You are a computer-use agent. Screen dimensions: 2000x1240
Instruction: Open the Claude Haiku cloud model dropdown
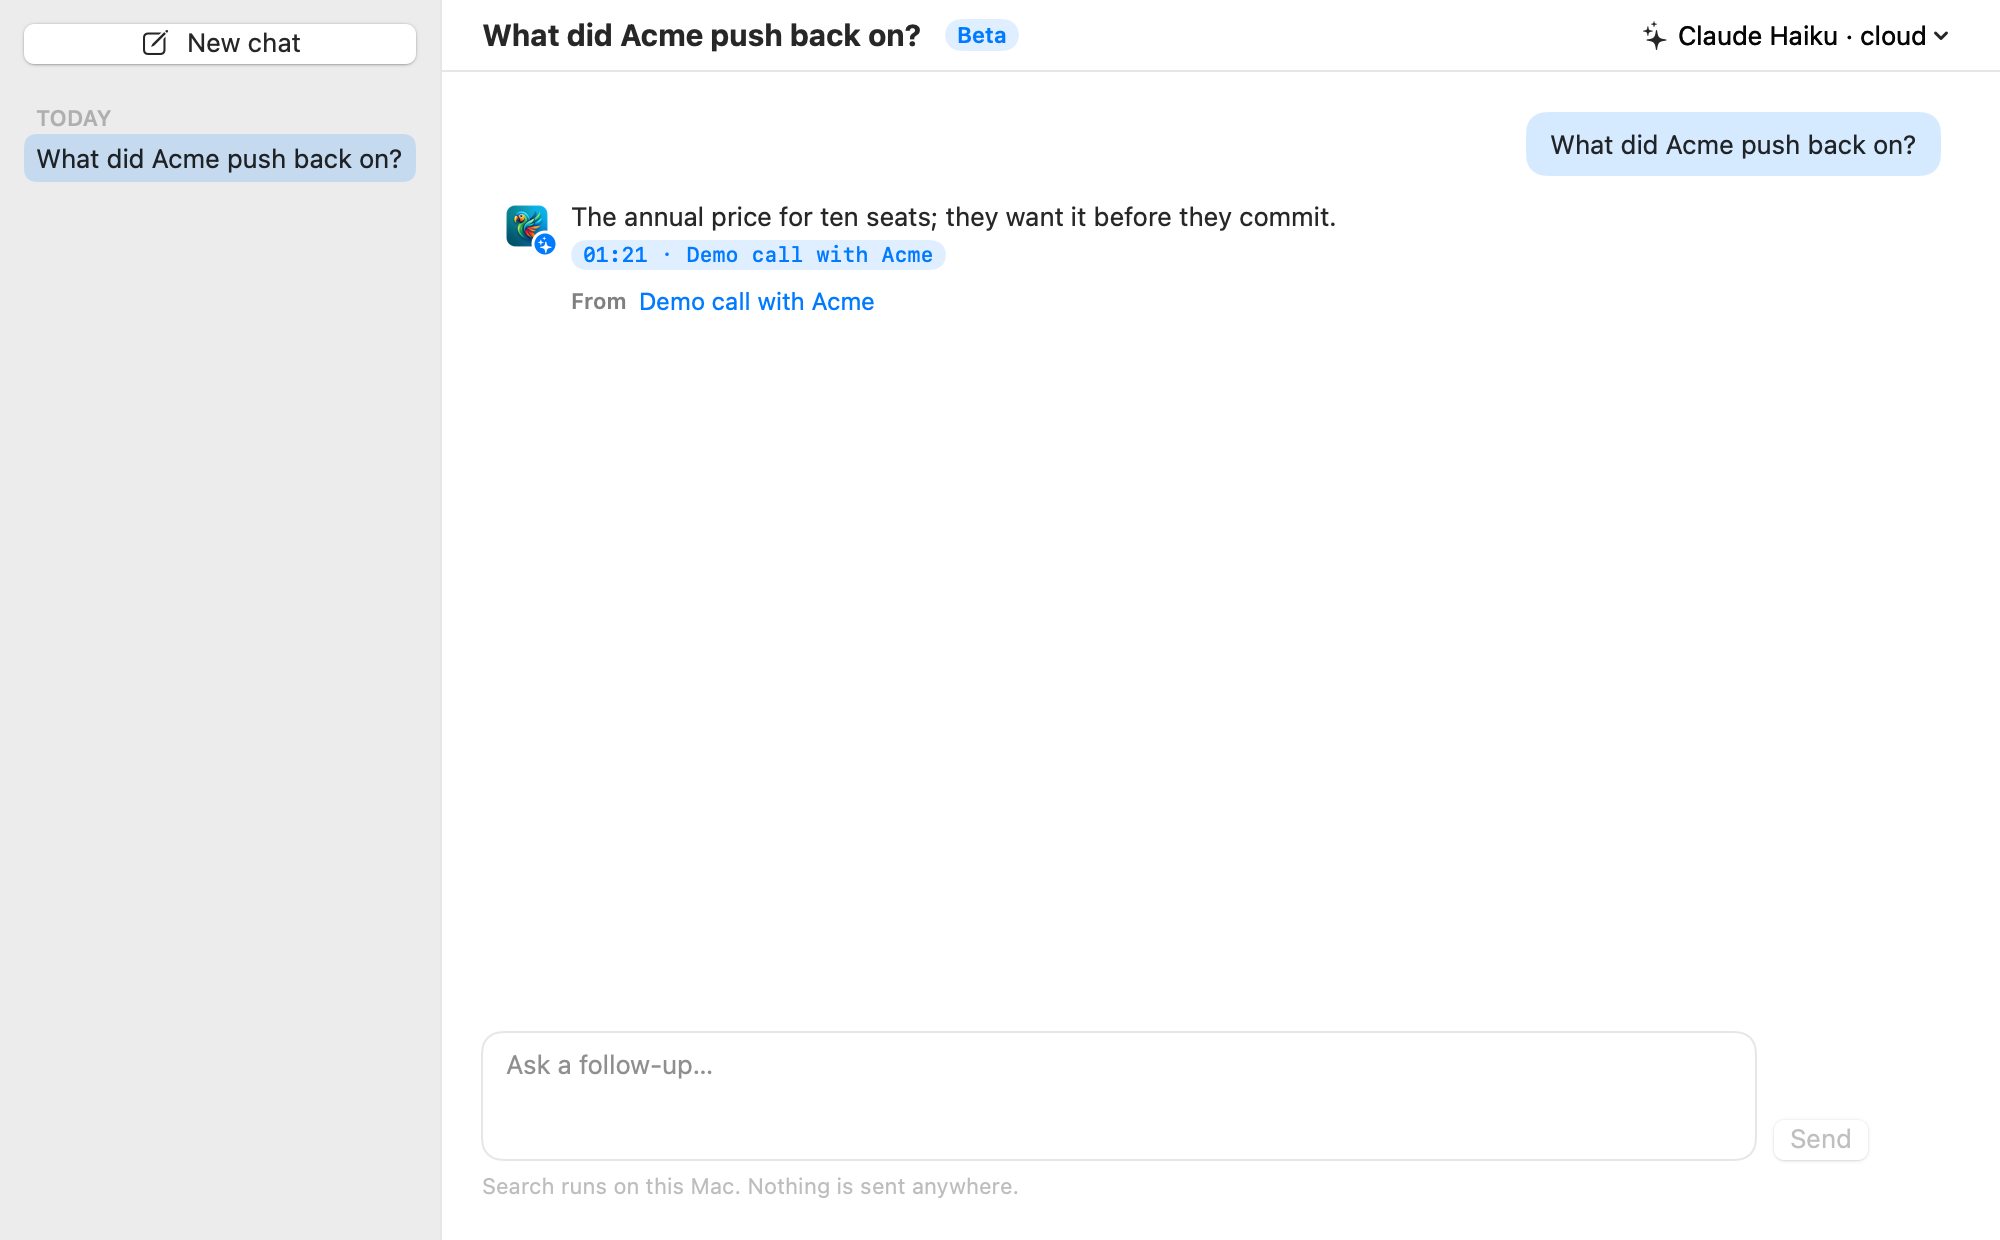[x=1796, y=36]
